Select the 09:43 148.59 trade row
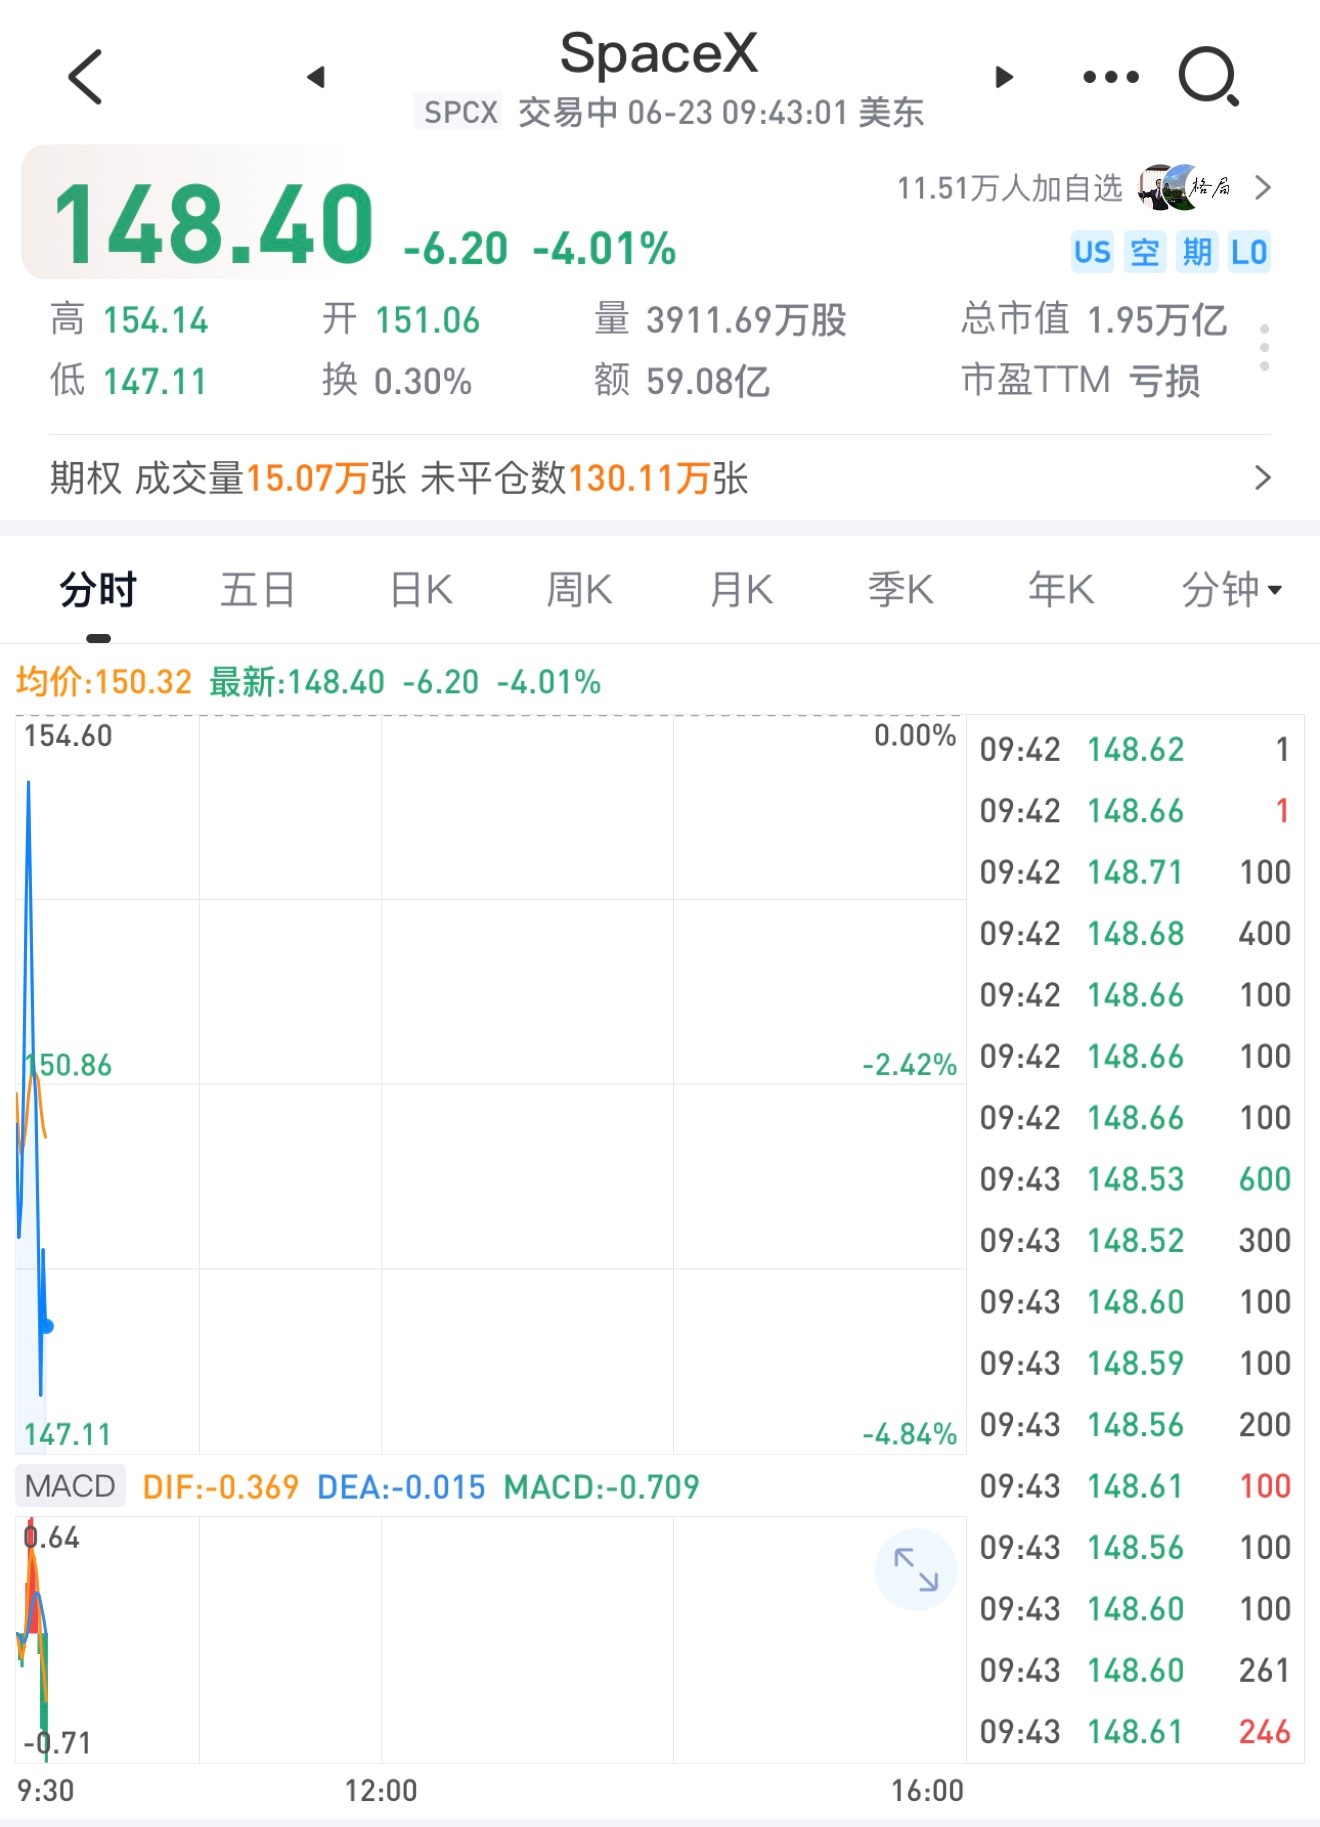 (x=1135, y=1363)
